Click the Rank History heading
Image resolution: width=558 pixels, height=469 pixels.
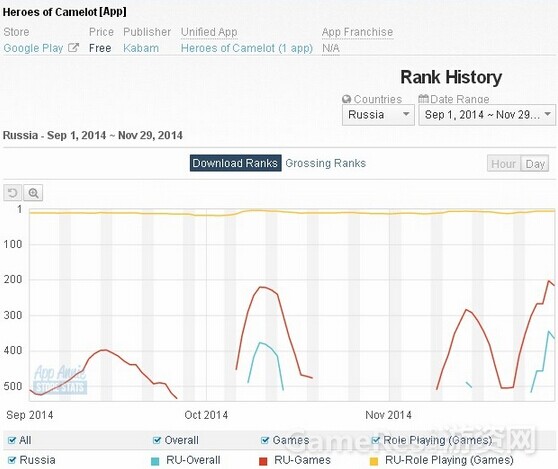tap(451, 77)
